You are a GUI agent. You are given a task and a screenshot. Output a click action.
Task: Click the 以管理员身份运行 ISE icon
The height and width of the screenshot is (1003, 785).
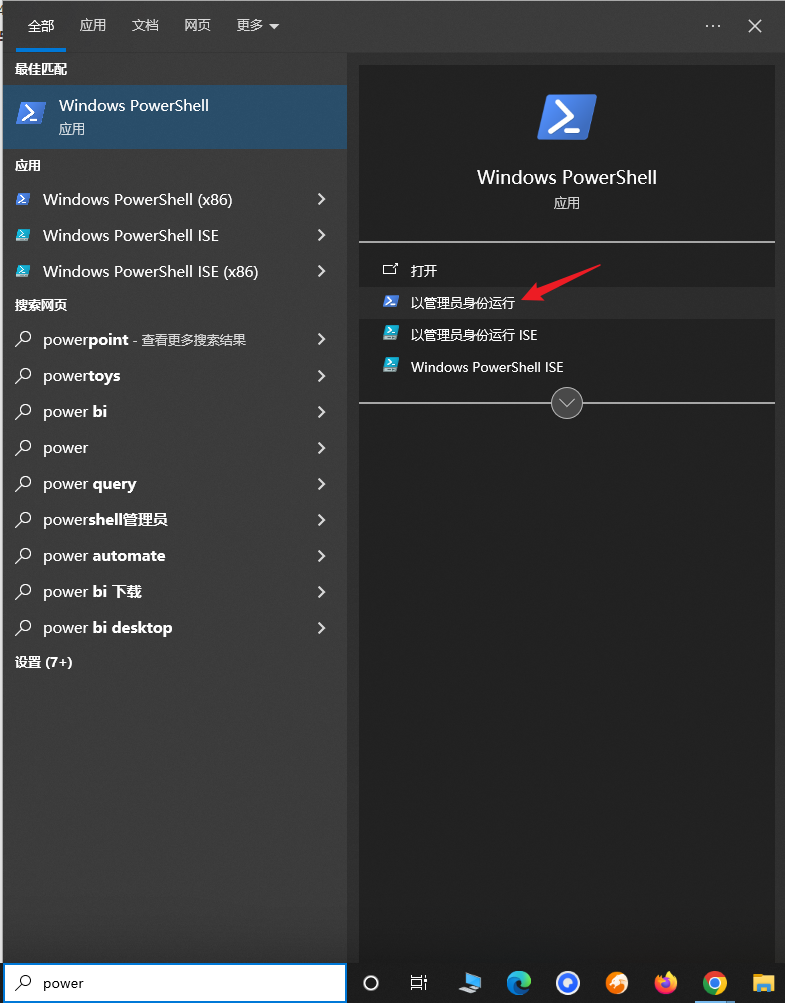391,334
